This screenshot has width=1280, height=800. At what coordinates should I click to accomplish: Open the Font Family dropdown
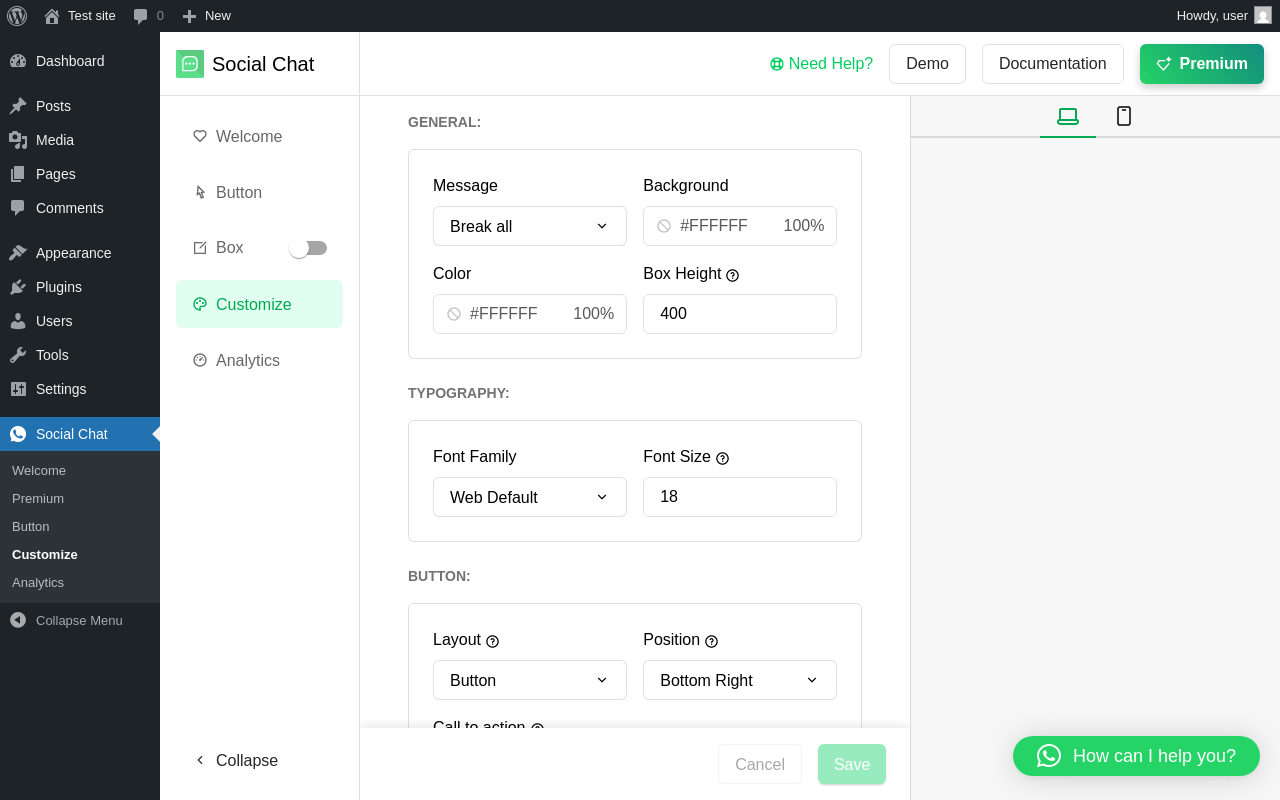[x=530, y=497]
